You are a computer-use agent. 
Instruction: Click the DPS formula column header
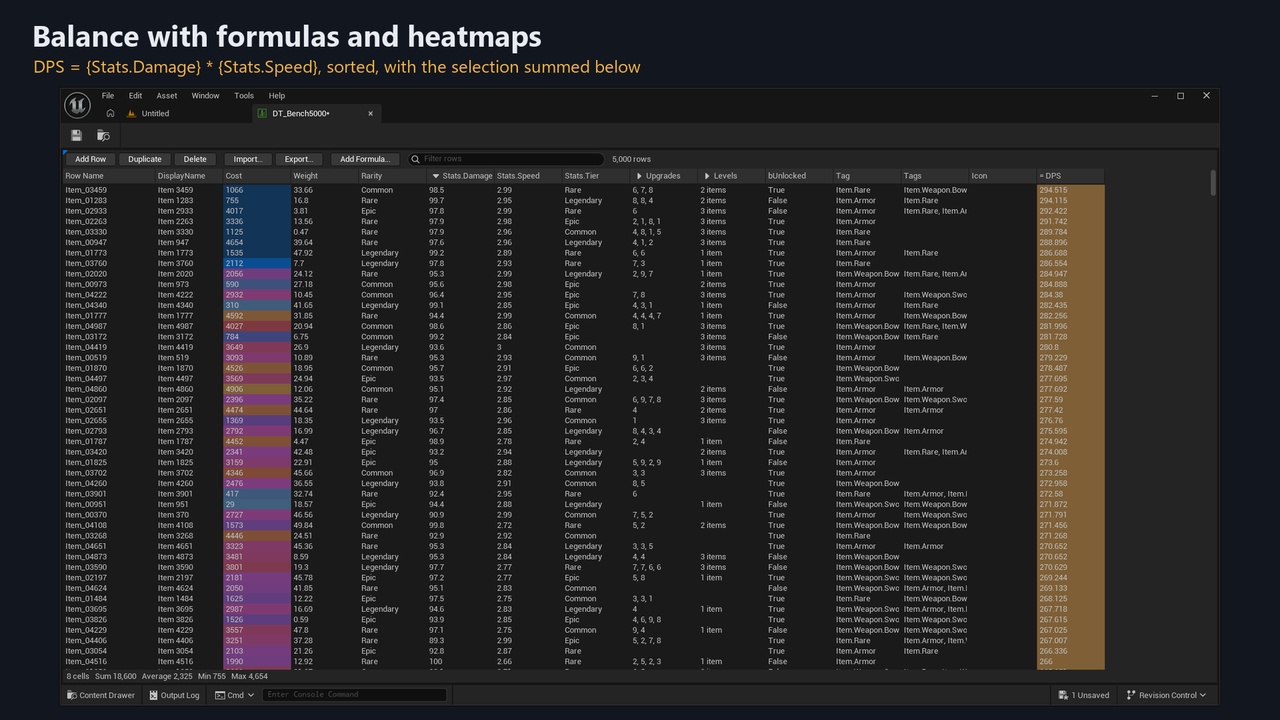click(1070, 176)
